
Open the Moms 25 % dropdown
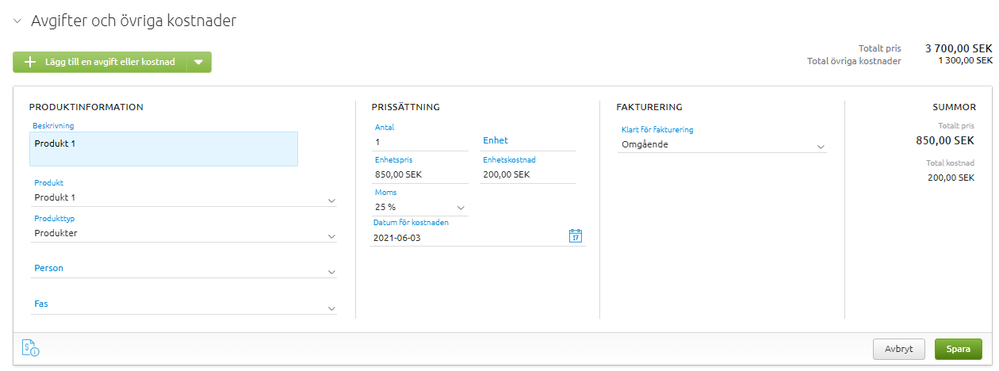tap(420, 207)
